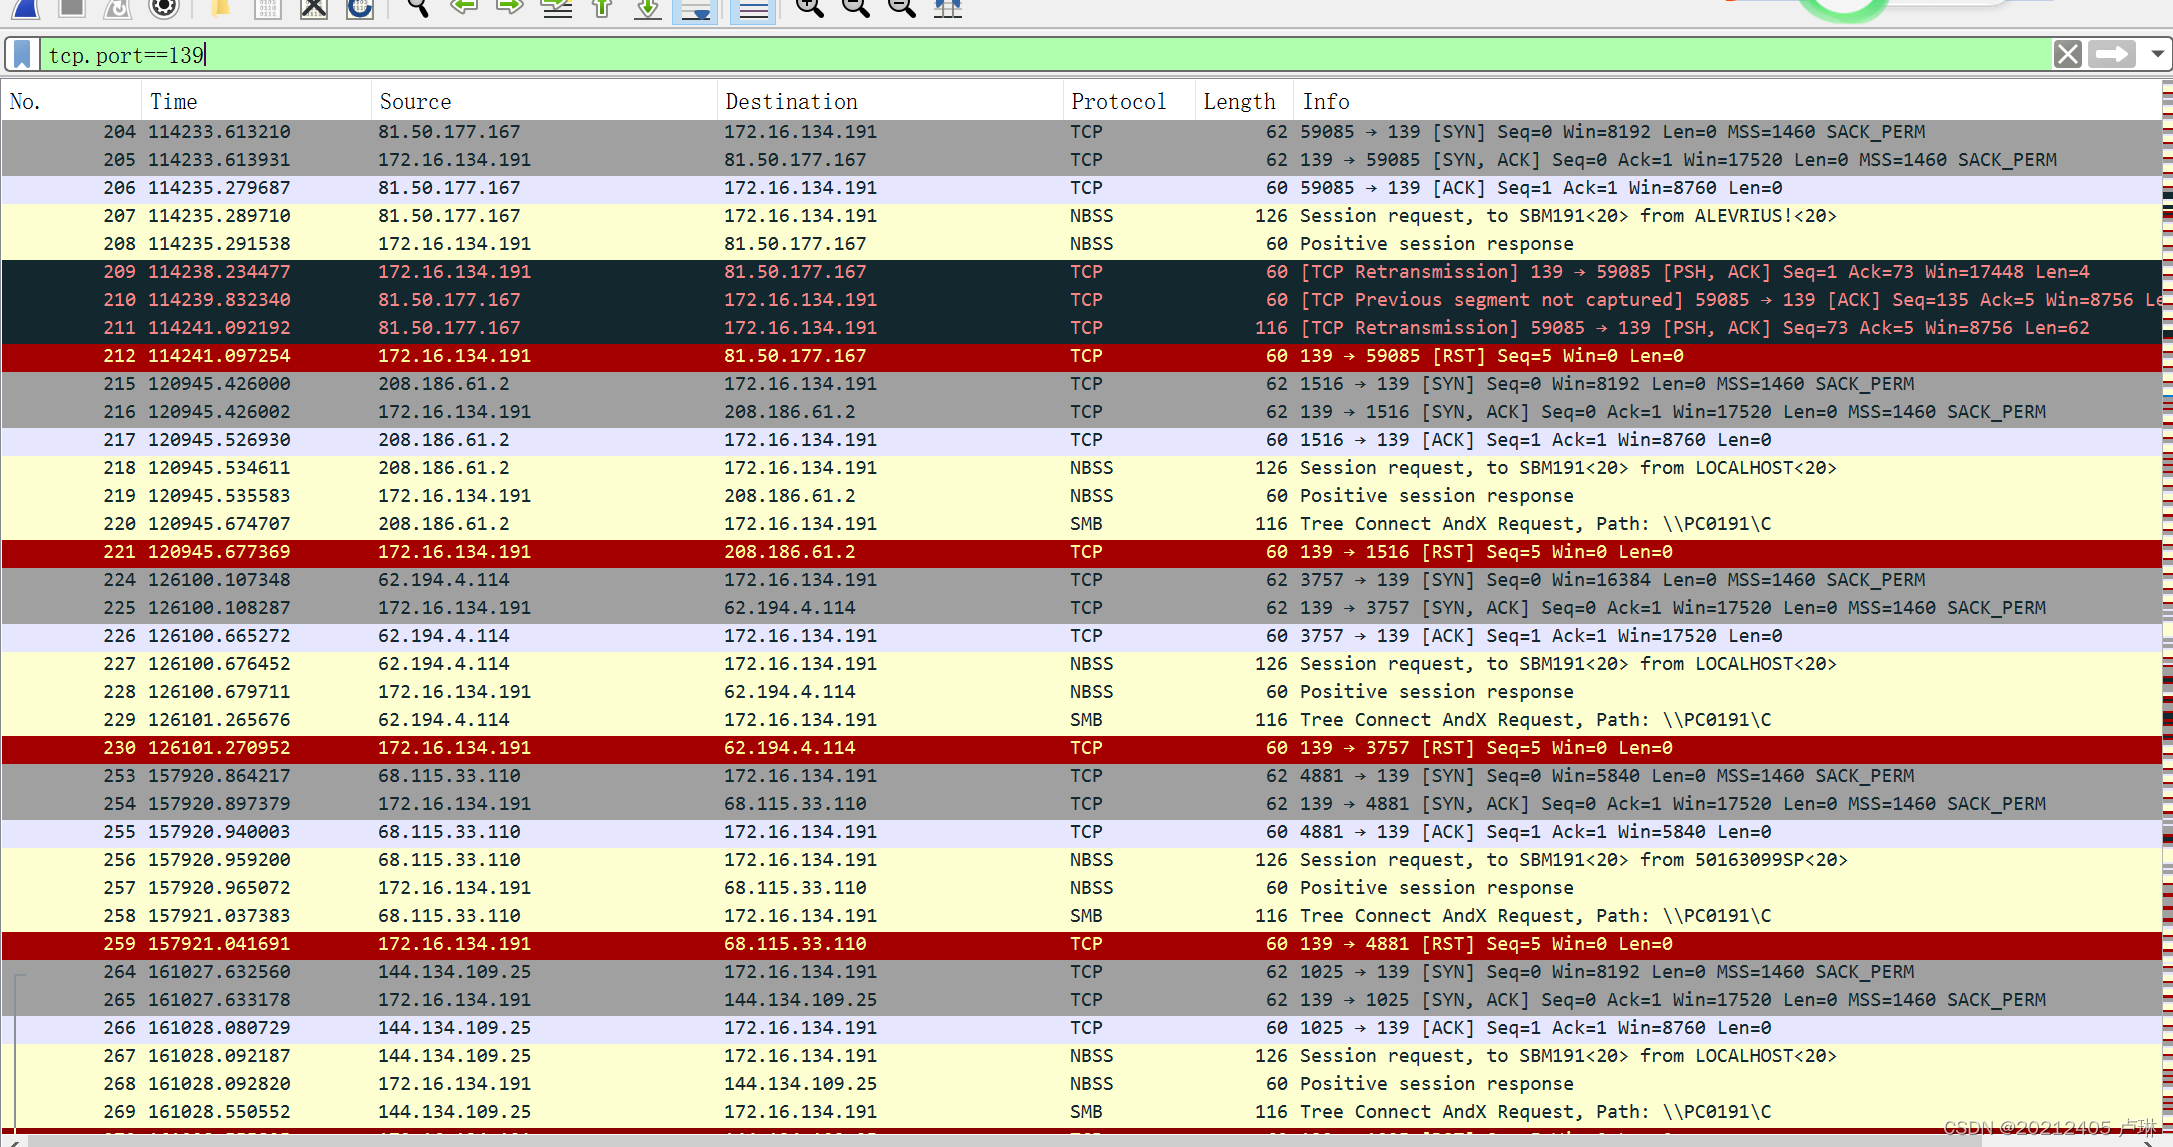Zoom in on the packet text

809,8
